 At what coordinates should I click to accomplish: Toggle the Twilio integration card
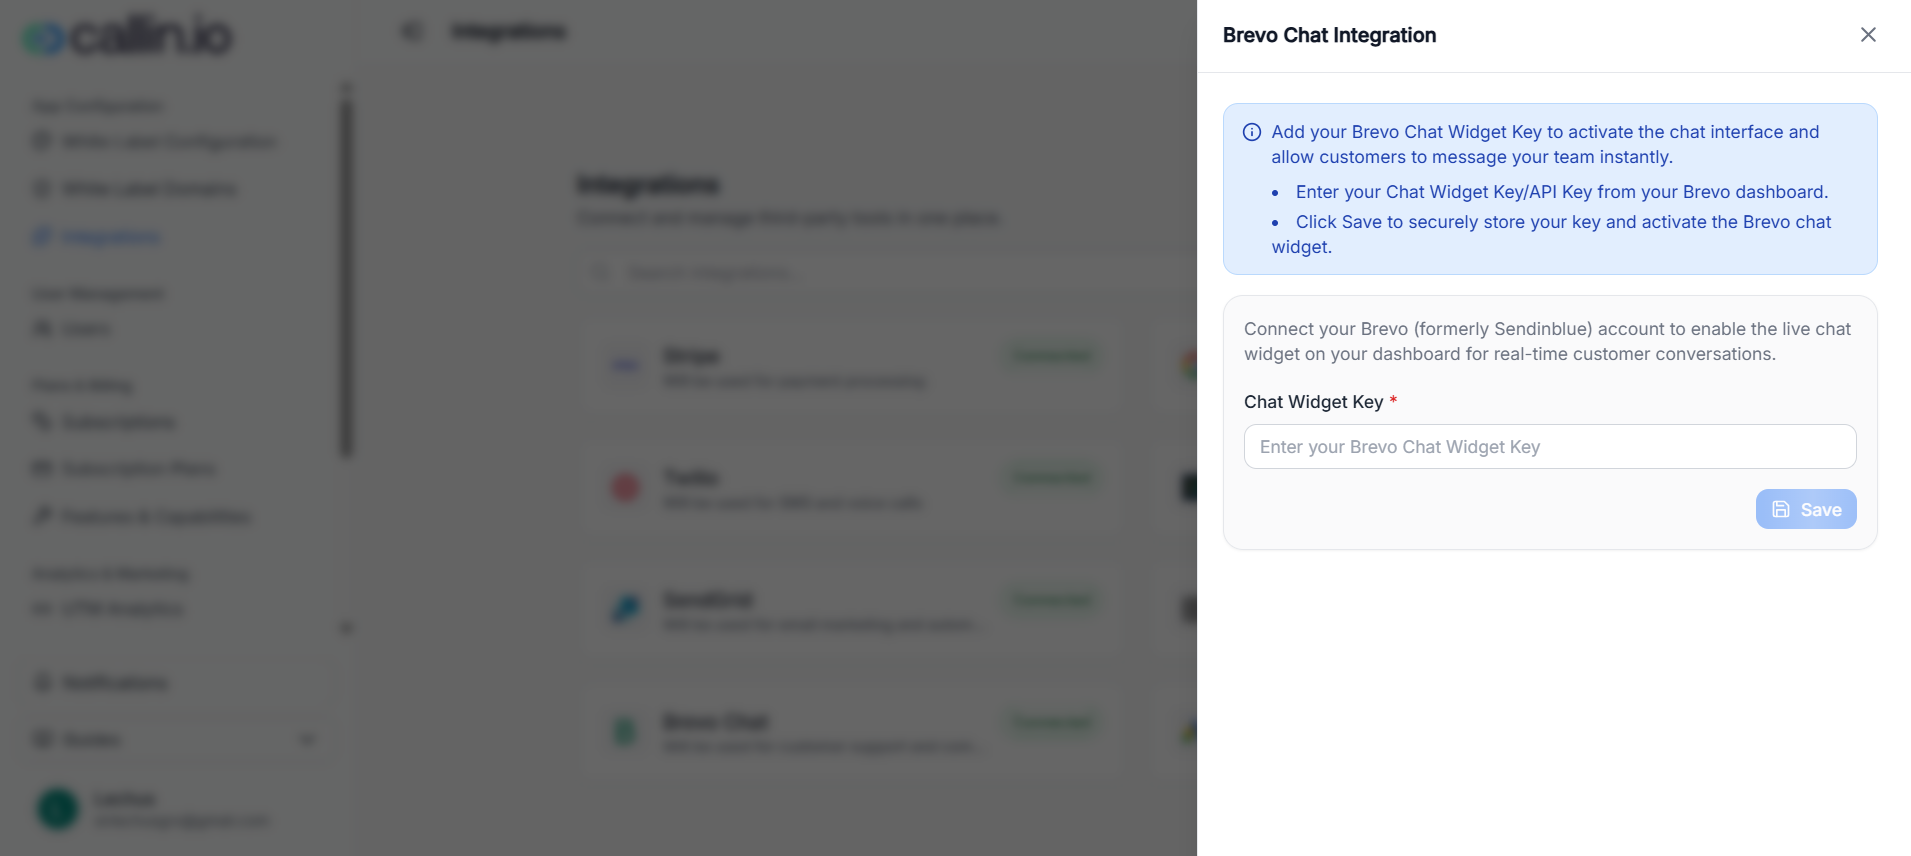tap(853, 489)
